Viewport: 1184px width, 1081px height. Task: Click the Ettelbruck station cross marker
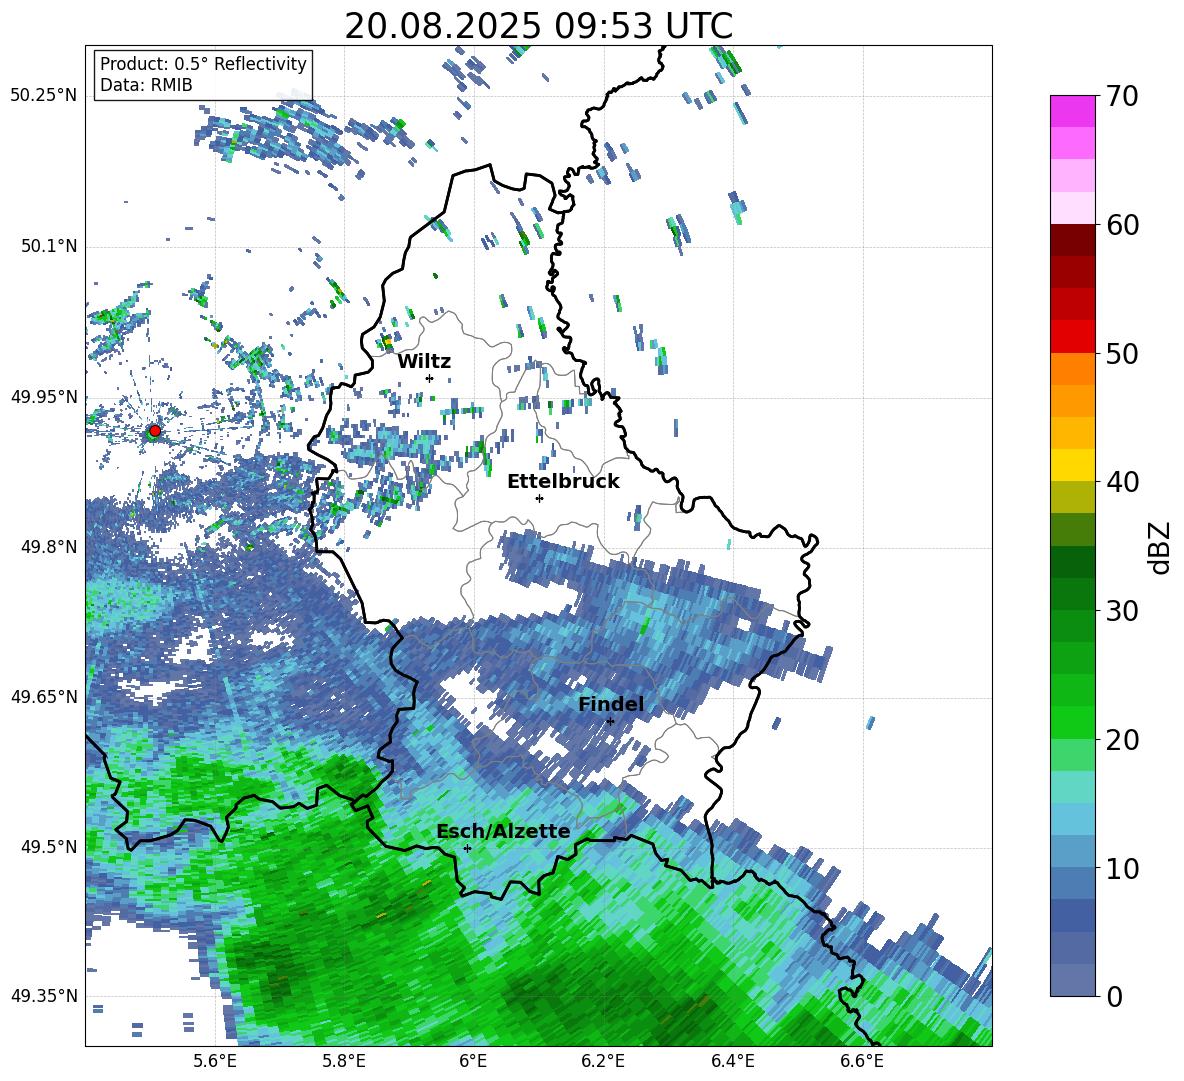click(x=539, y=498)
